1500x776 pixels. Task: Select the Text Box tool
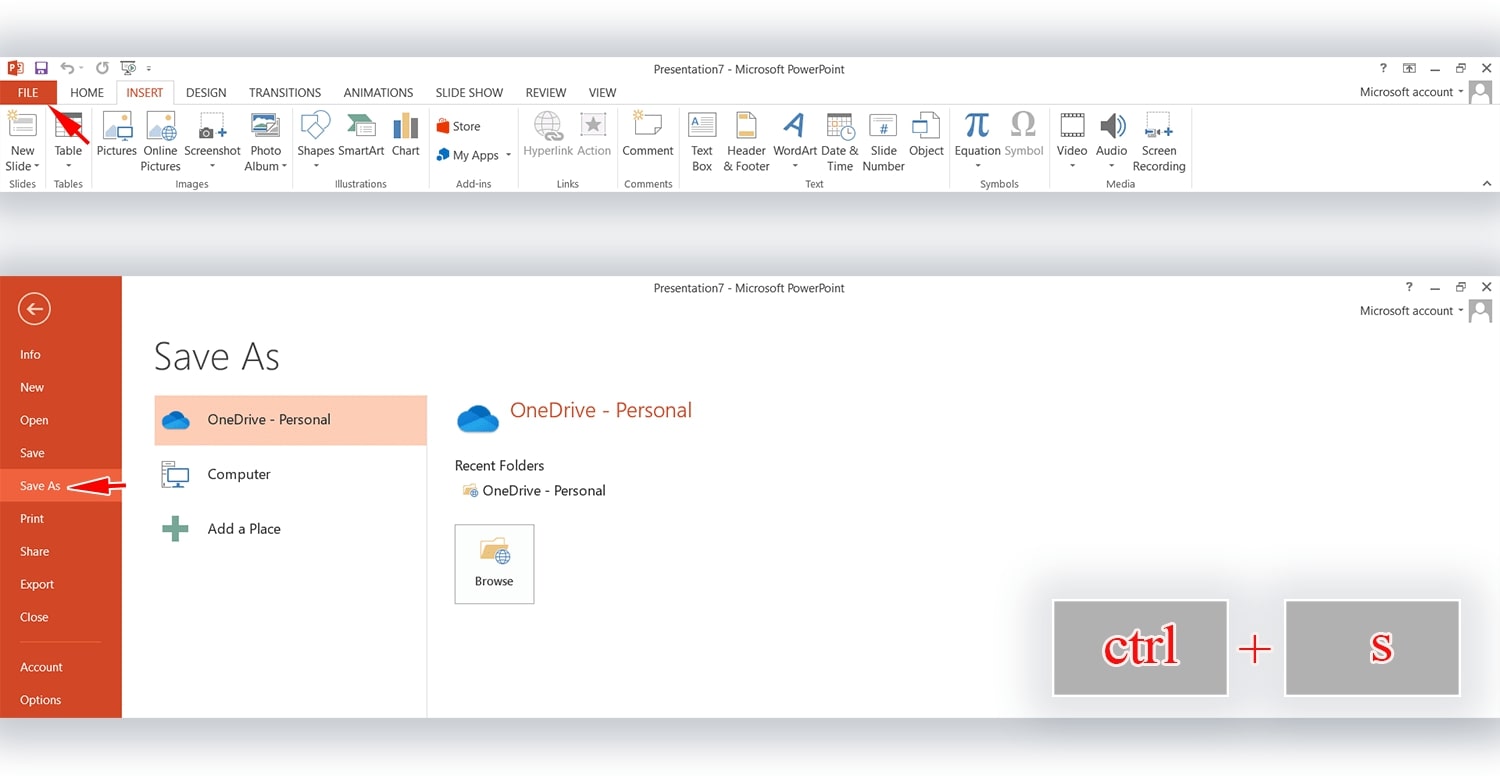702,142
